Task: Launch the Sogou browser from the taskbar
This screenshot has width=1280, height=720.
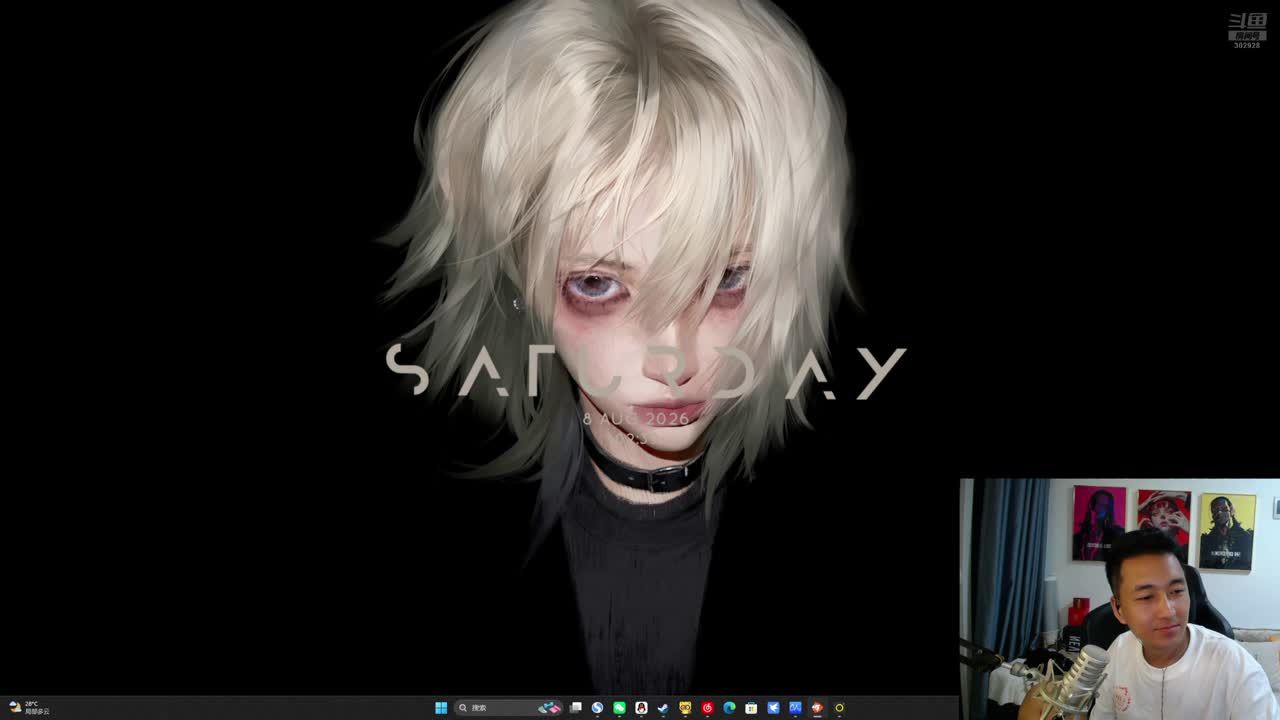Action: click(597, 708)
